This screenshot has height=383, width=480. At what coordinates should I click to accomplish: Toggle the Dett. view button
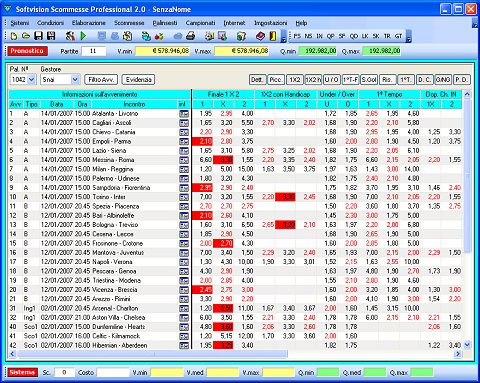tap(257, 80)
